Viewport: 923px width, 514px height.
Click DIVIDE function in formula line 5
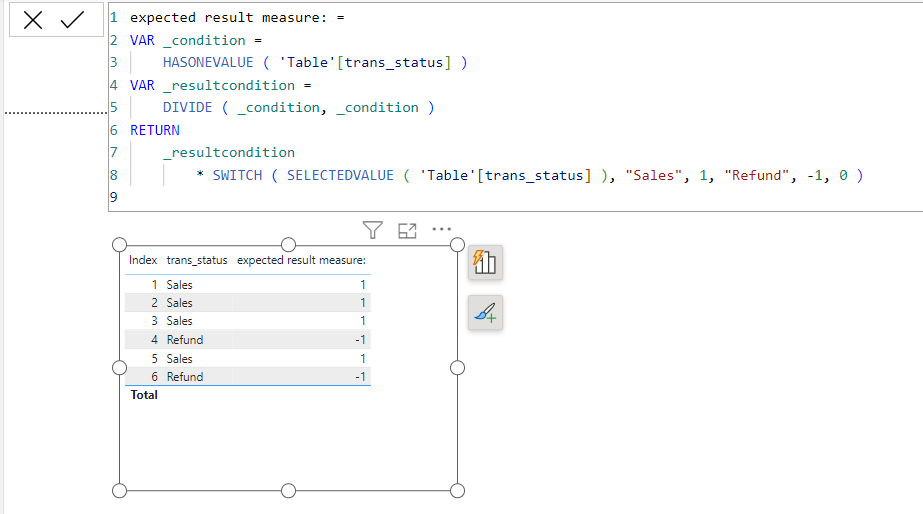click(187, 108)
